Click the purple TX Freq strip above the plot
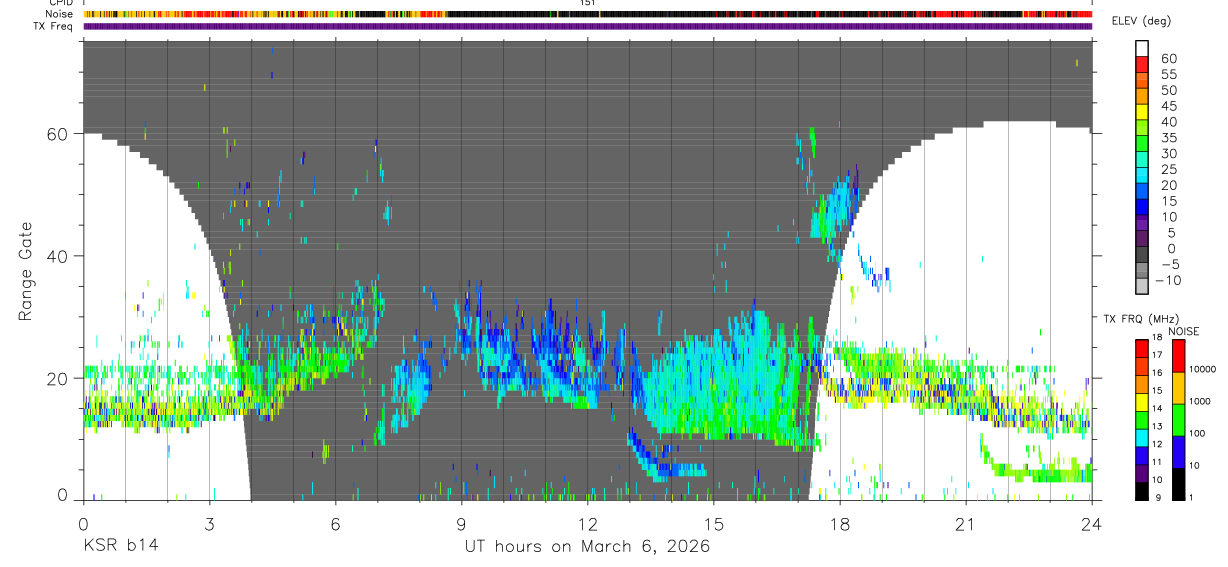 [x=587, y=26]
